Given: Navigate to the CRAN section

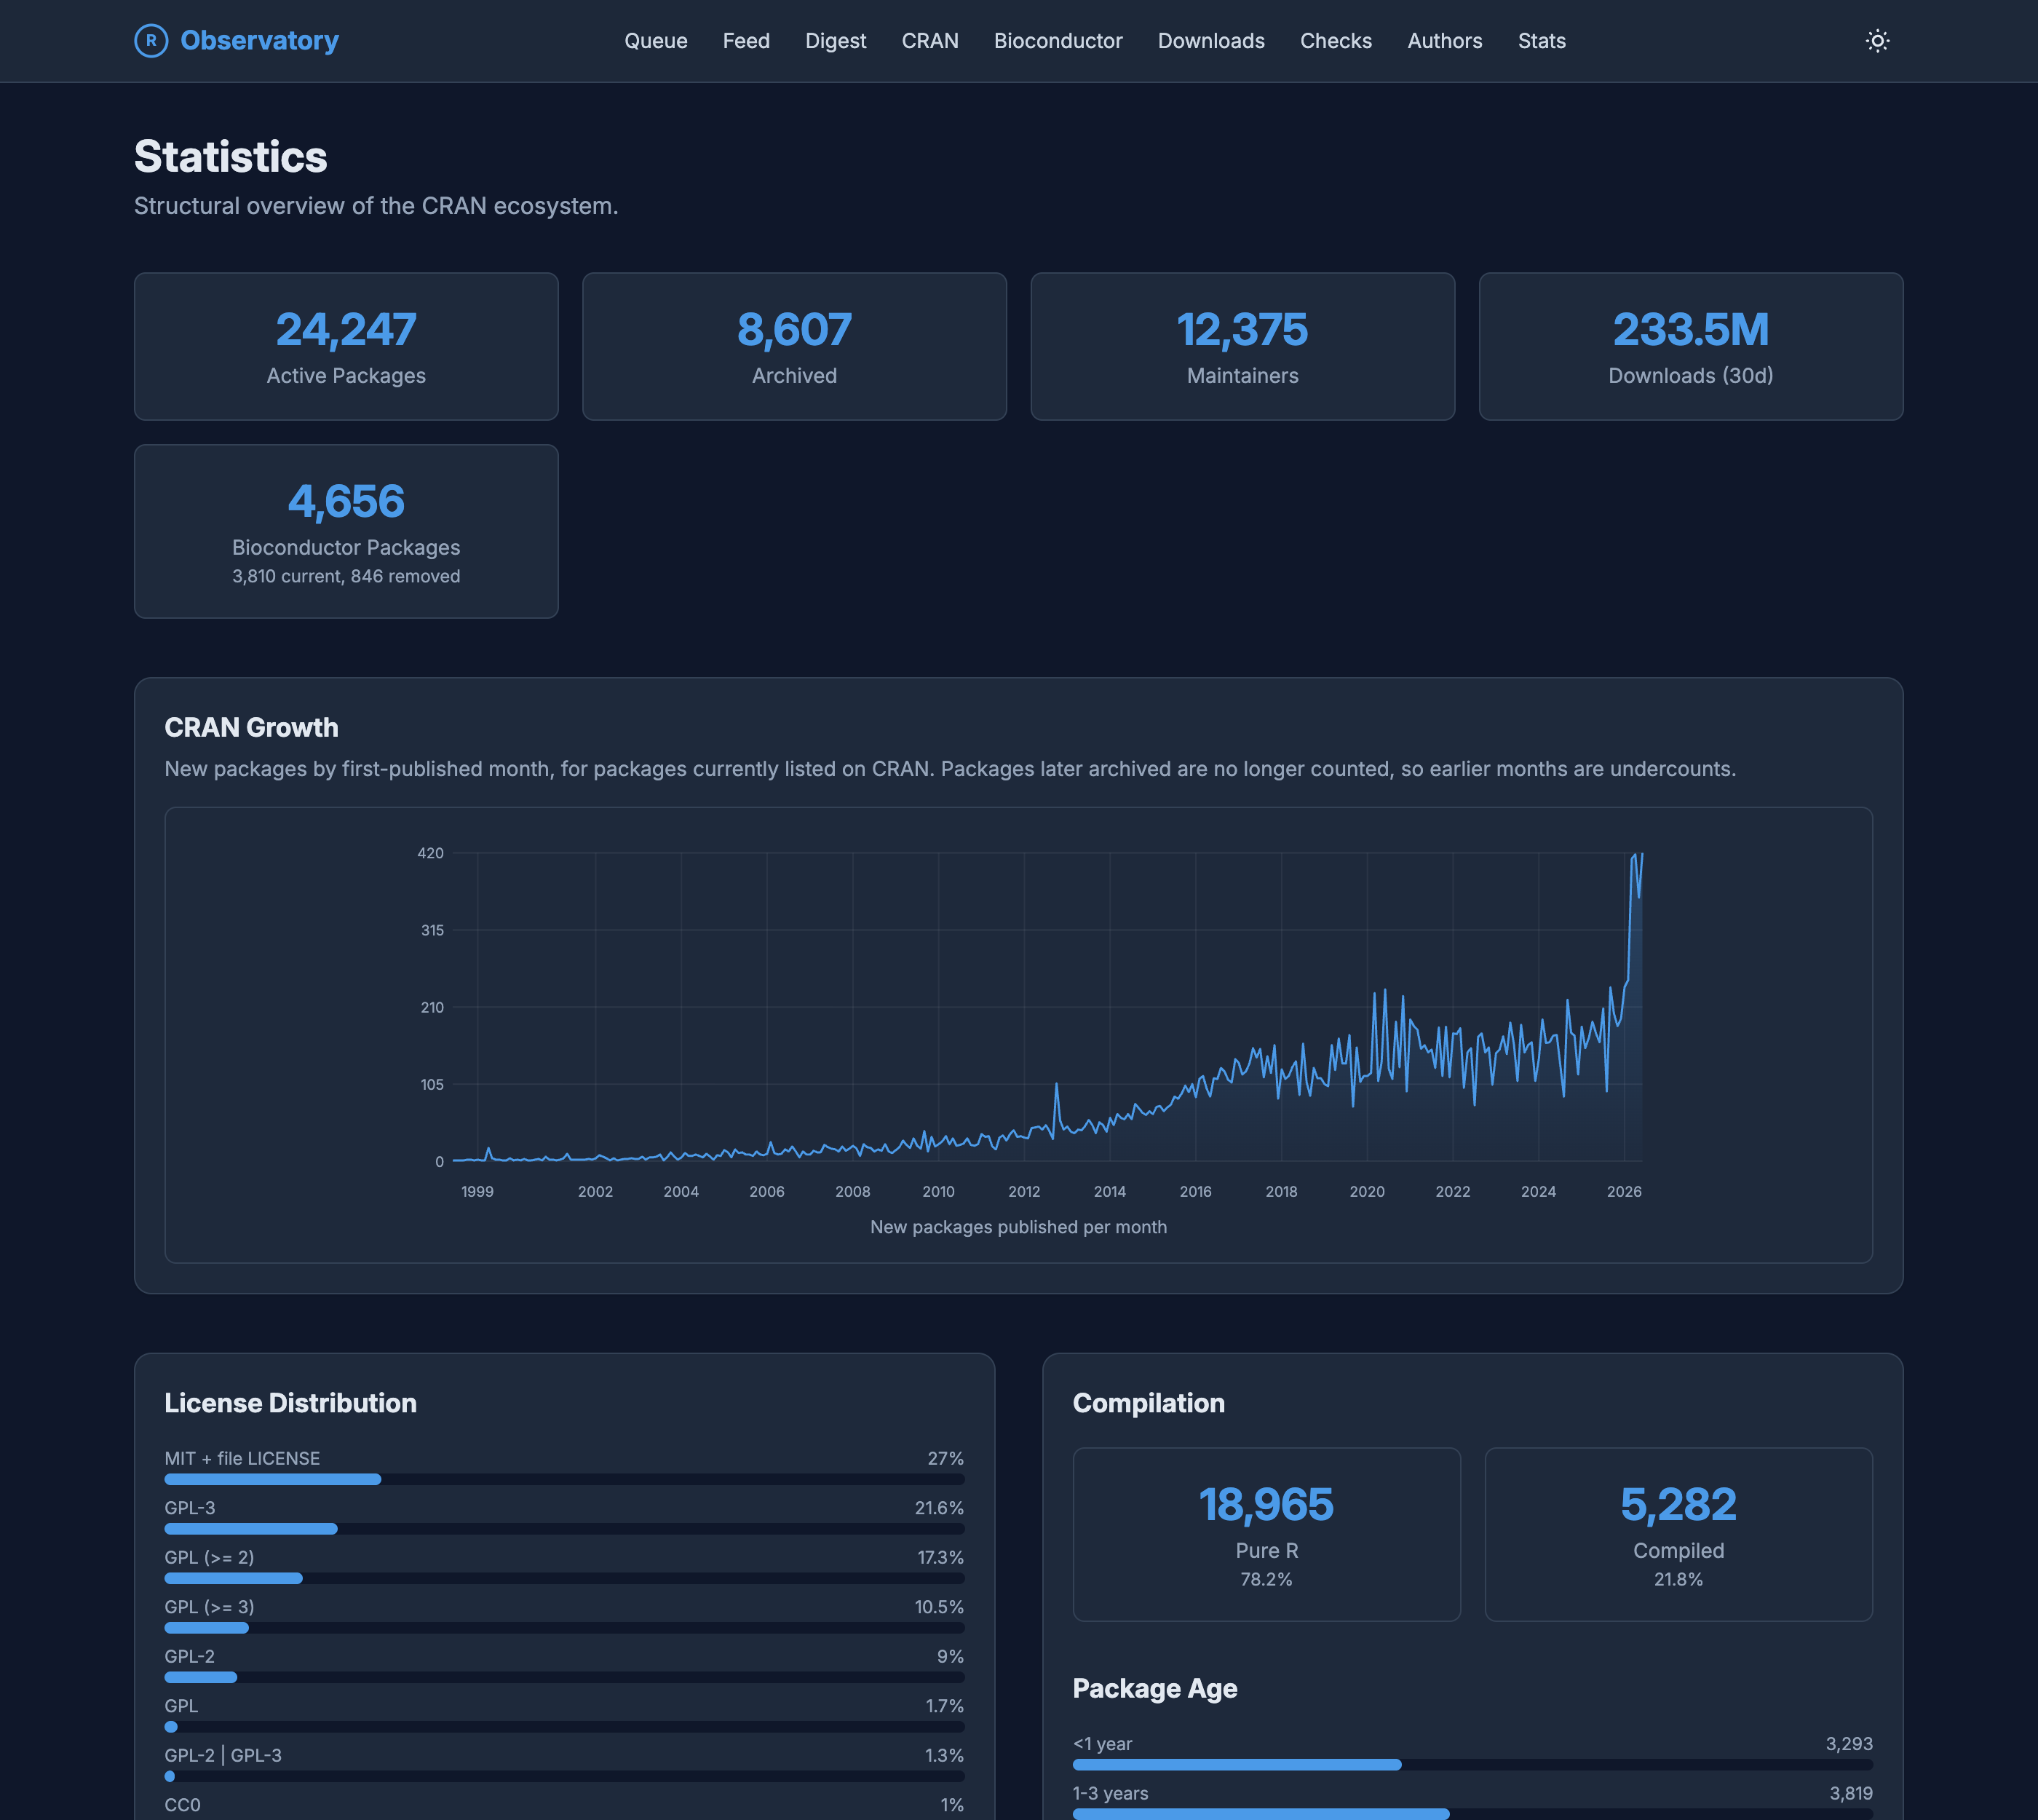Looking at the screenshot, I should click(930, 41).
